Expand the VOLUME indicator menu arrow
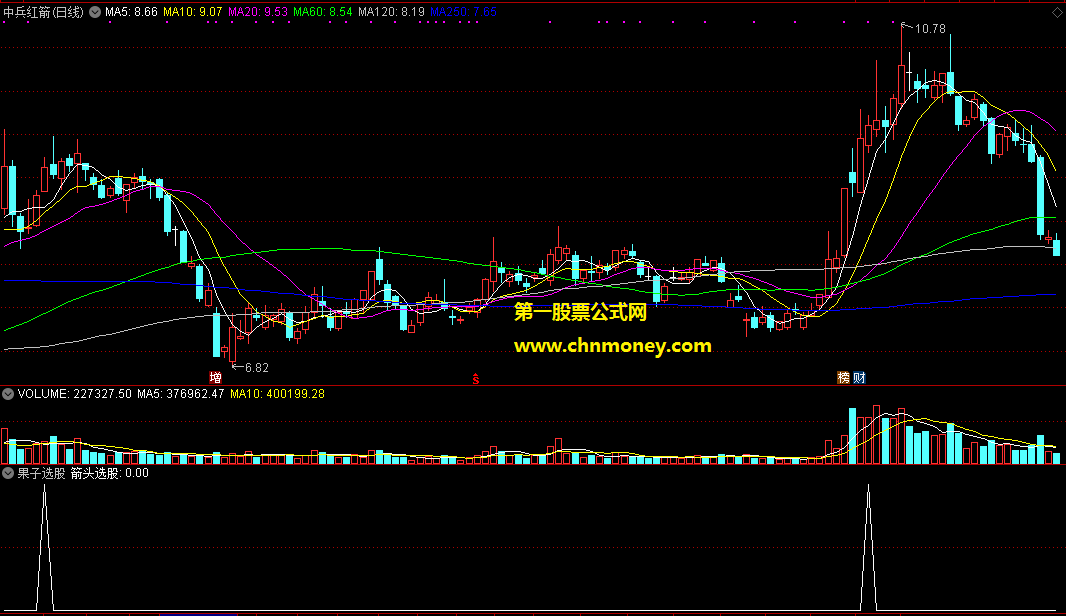The height and width of the screenshot is (616, 1066). (x=8, y=394)
